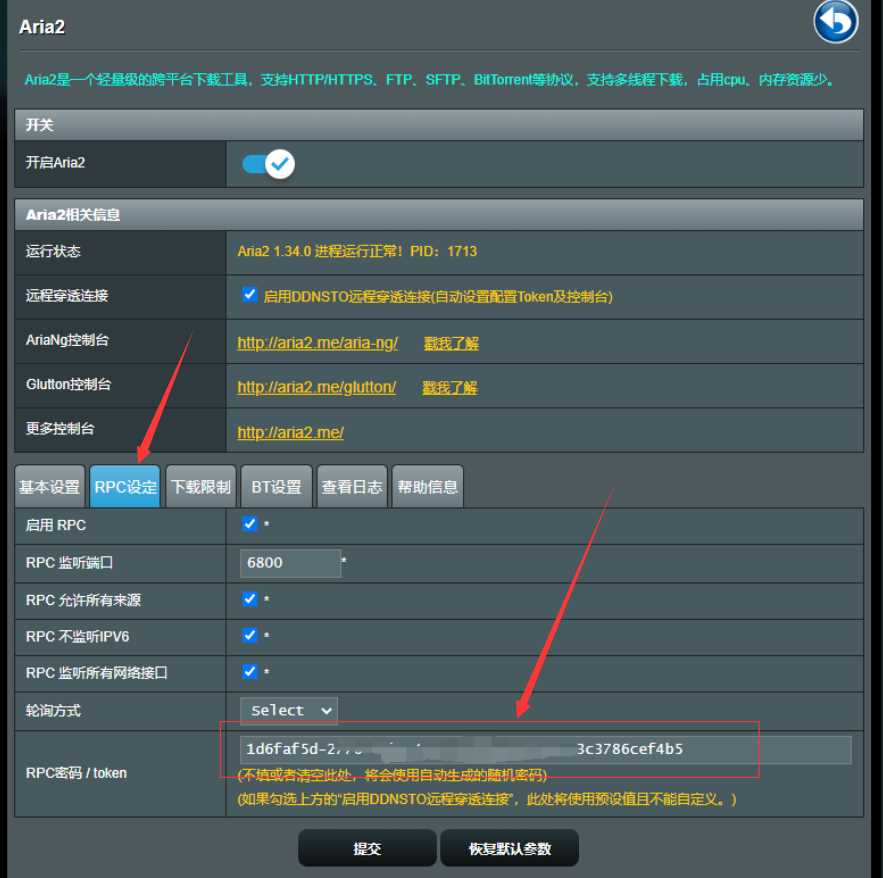Expand the 轮询方式 select dropdown
Viewport: 883px width, 878px height.
289,711
